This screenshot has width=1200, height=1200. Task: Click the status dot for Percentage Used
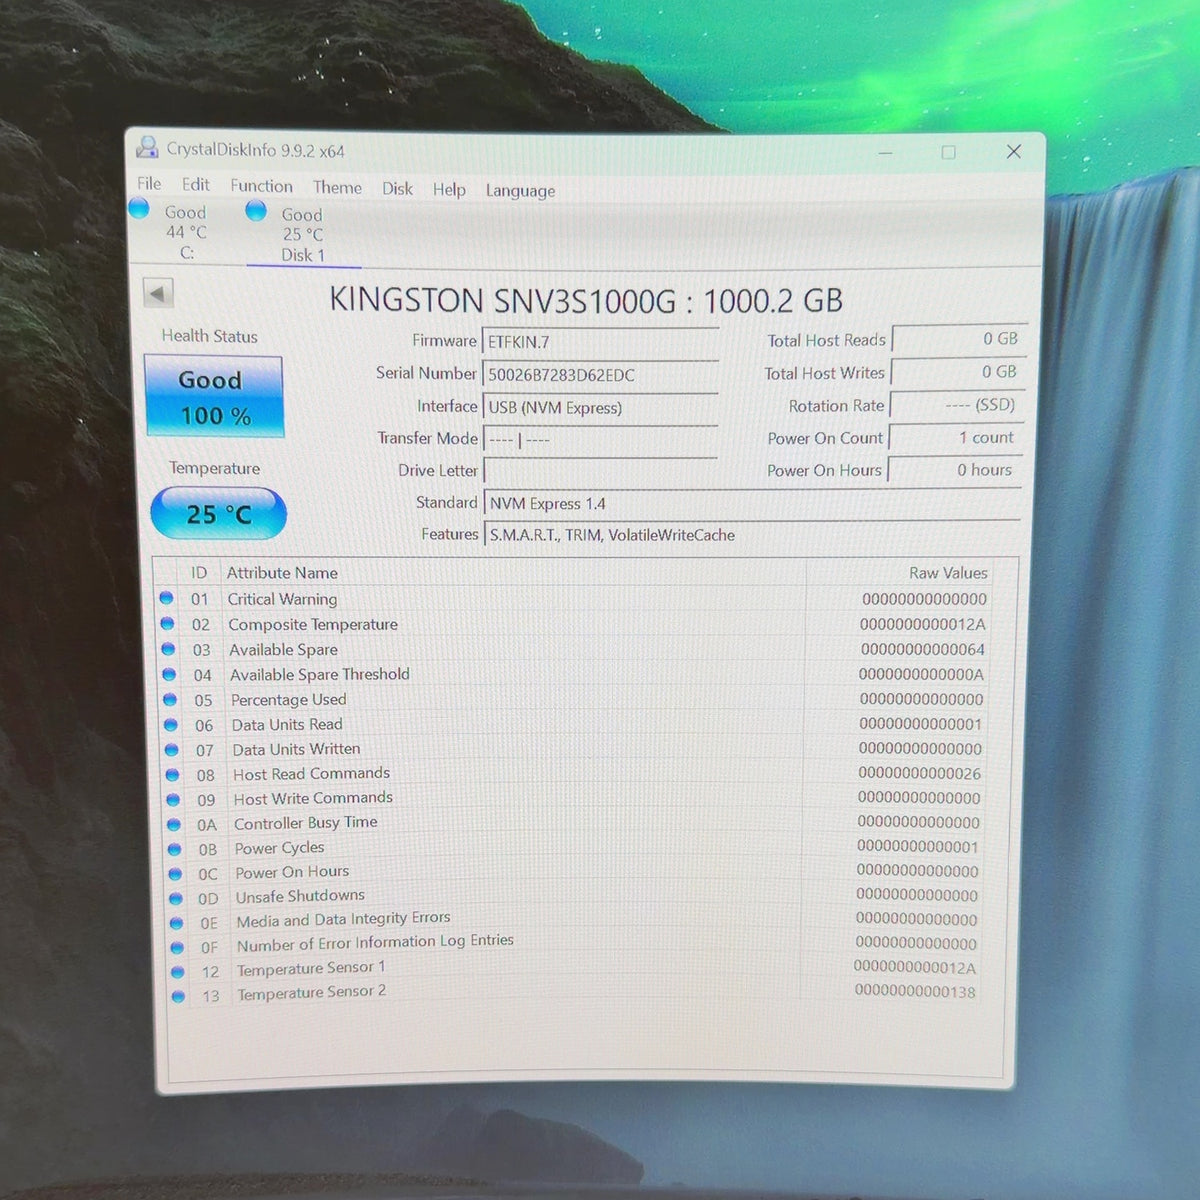[x=170, y=699]
